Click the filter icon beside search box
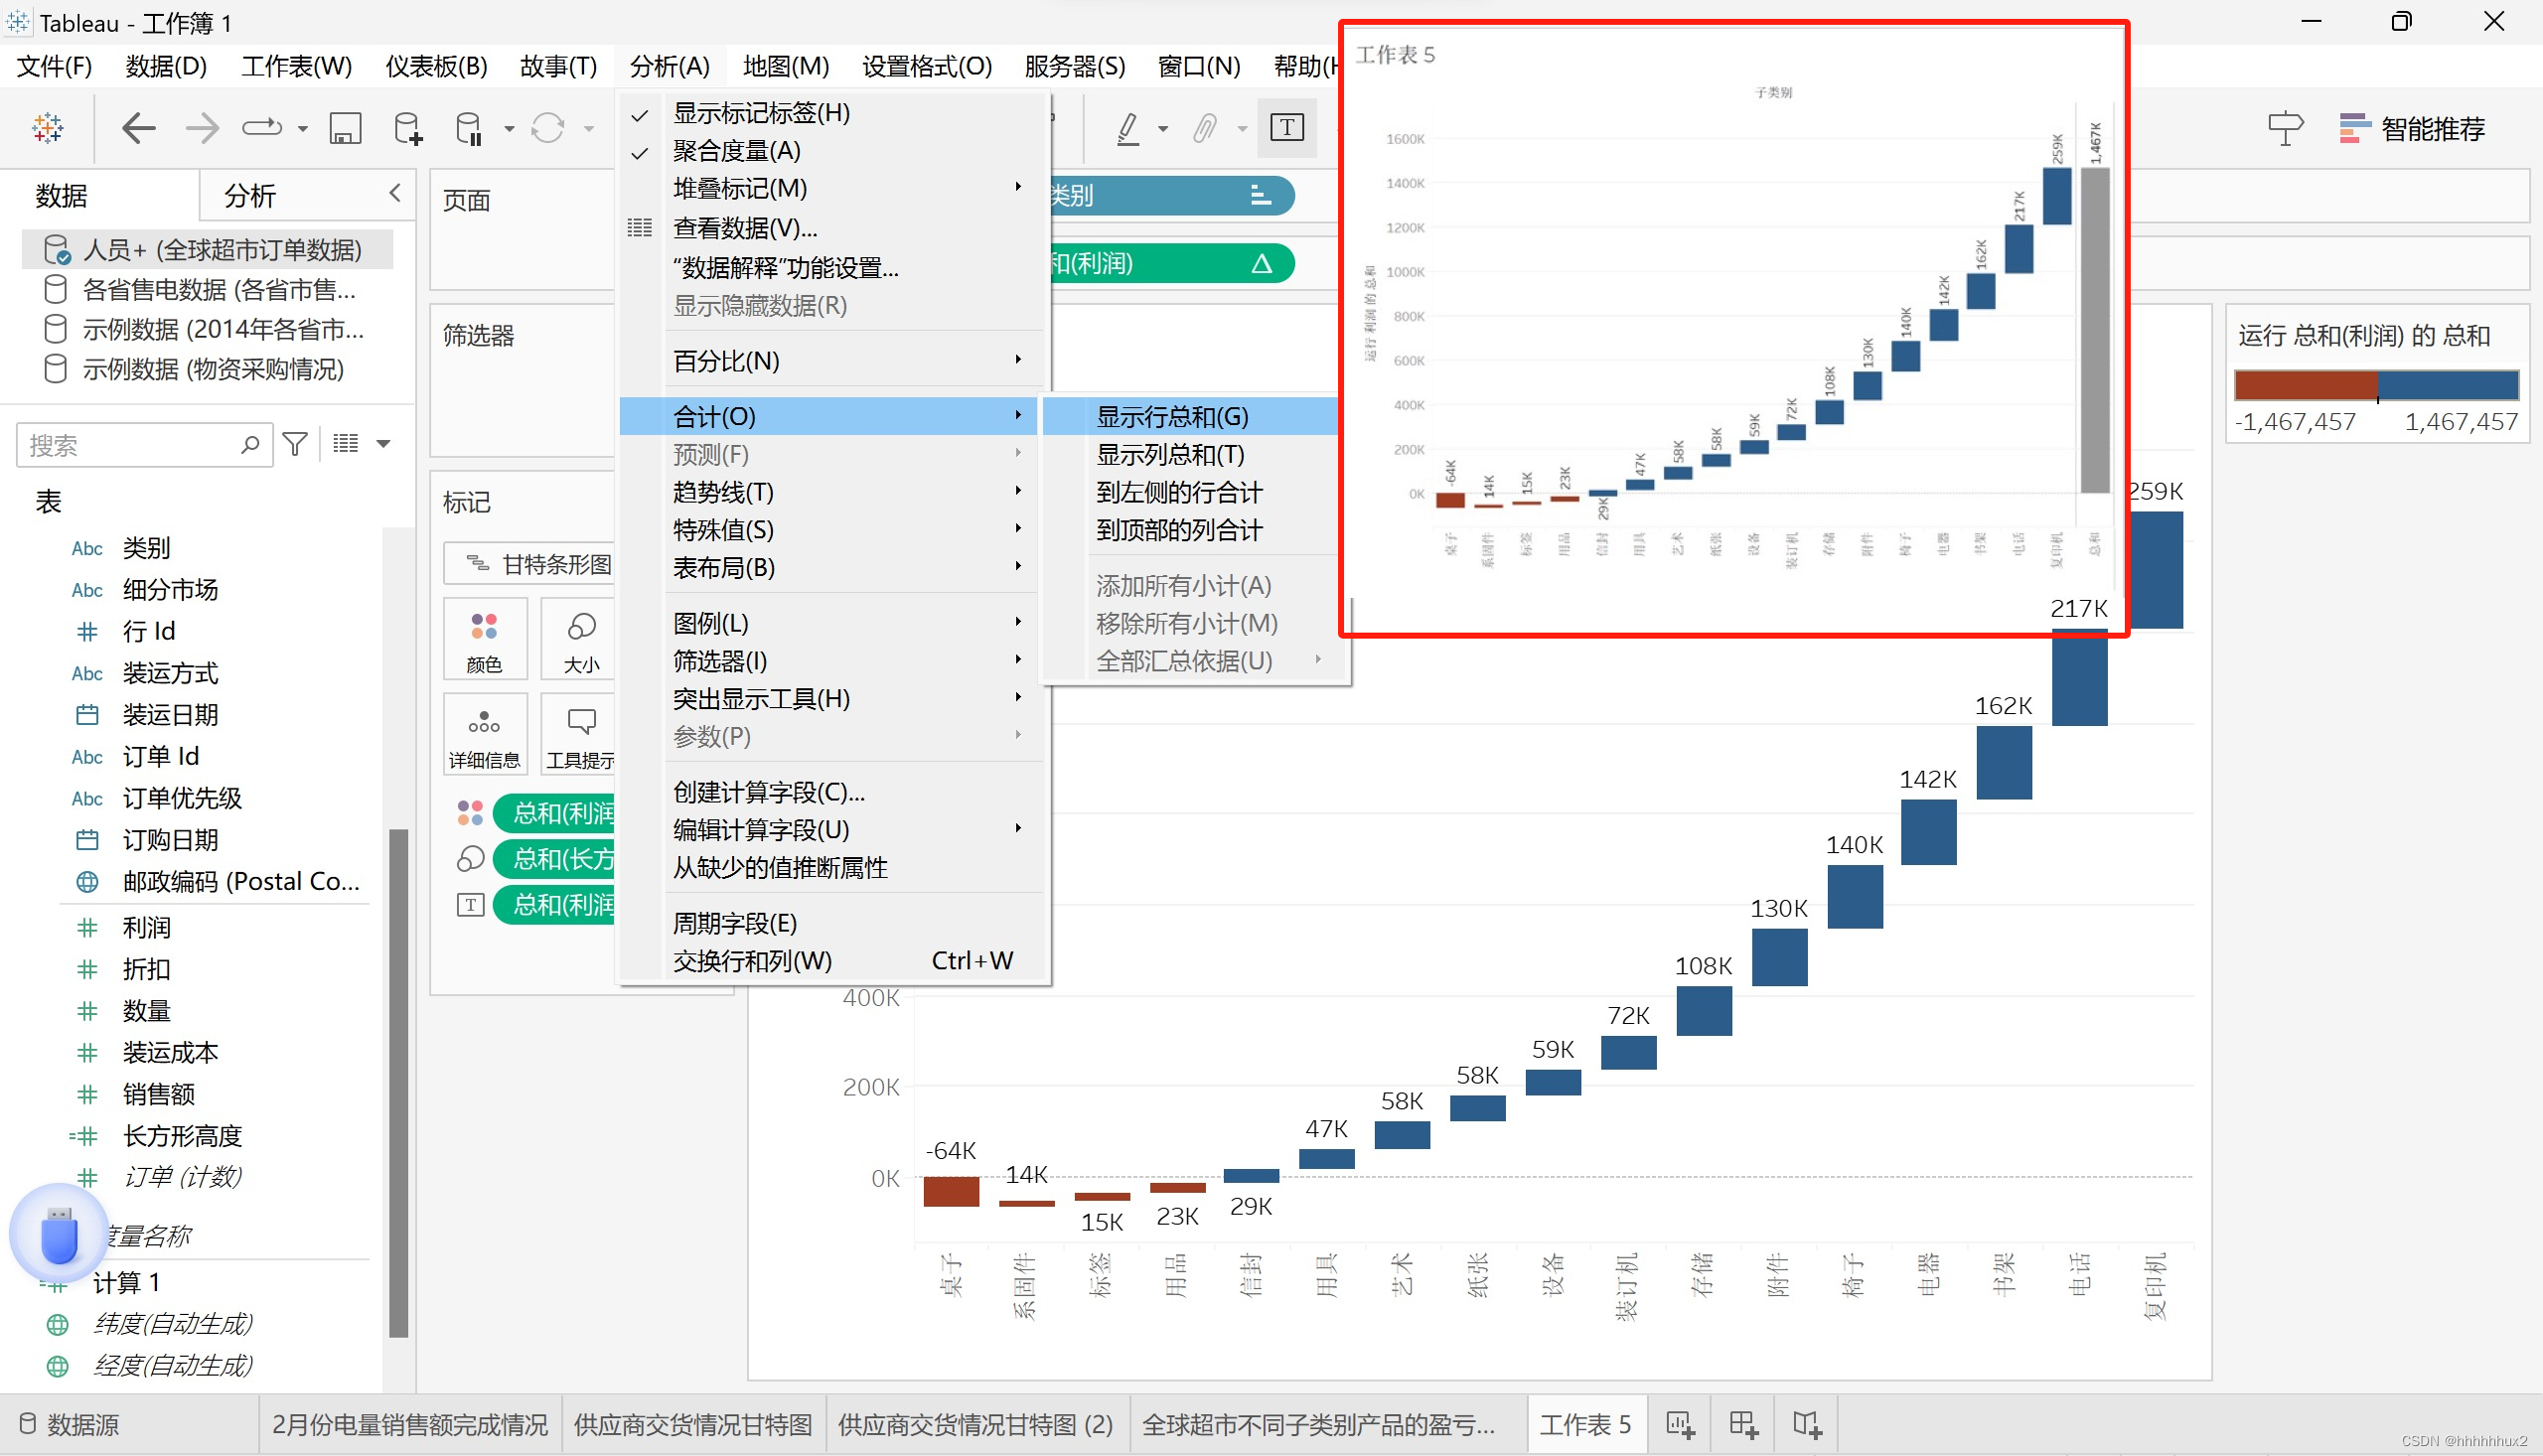 295,444
